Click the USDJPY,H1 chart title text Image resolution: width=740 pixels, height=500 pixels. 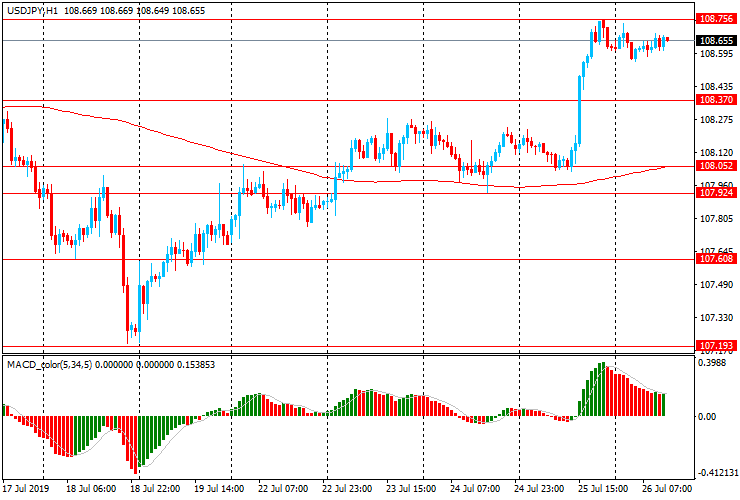tap(33, 10)
